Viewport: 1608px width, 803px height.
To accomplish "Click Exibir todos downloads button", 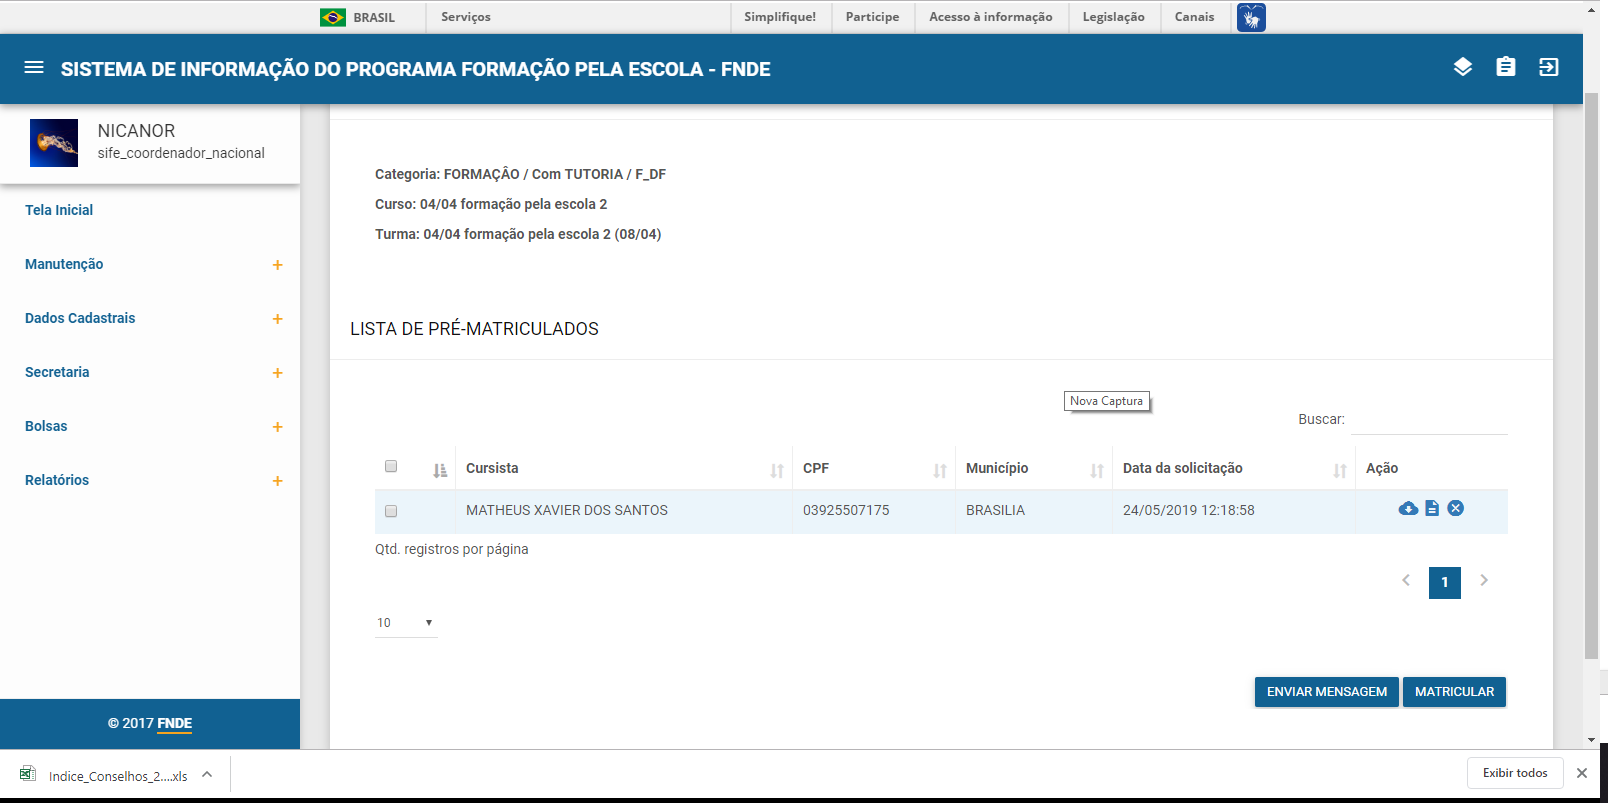I will (1515, 773).
